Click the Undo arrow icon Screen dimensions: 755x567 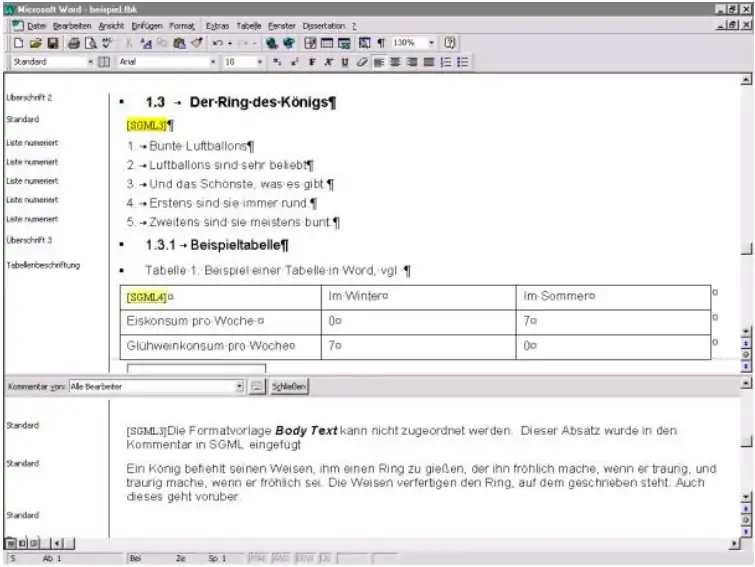(216, 44)
